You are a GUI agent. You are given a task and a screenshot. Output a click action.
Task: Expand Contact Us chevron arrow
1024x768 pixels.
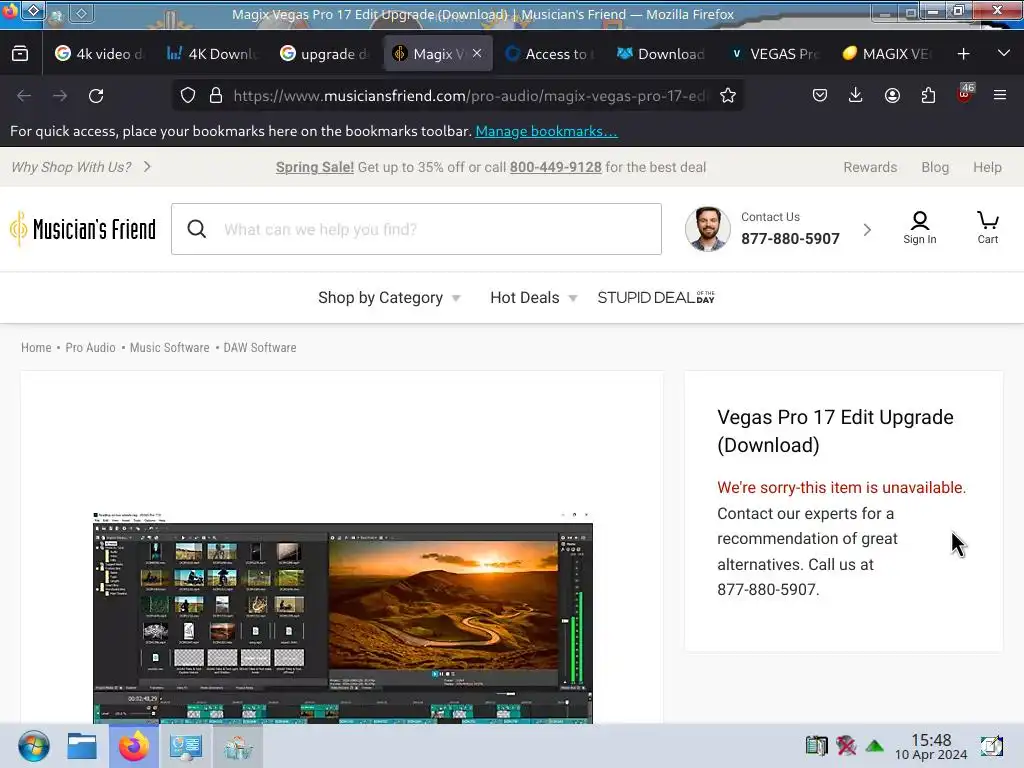click(867, 230)
